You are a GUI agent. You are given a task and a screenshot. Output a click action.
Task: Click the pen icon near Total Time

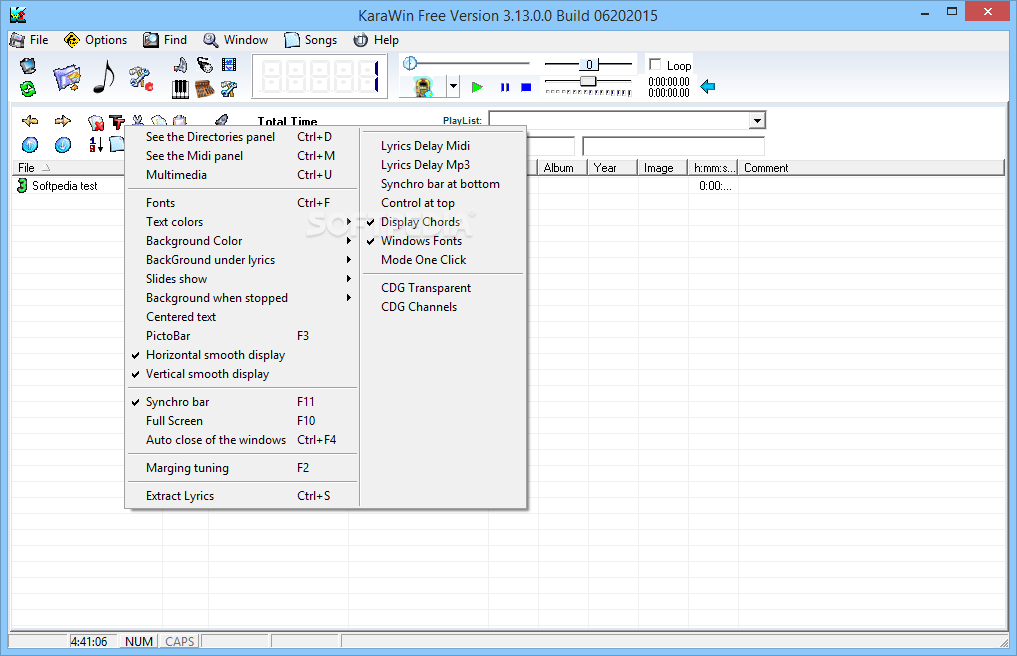pyautogui.click(x=221, y=120)
